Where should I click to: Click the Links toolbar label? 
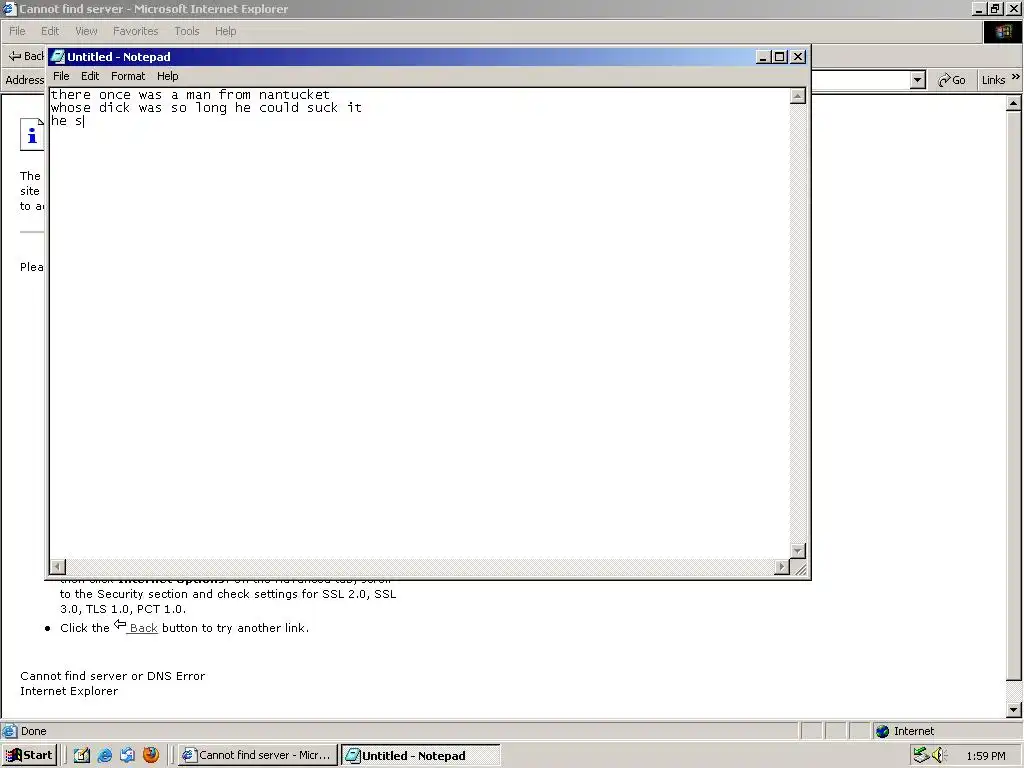click(x=993, y=80)
